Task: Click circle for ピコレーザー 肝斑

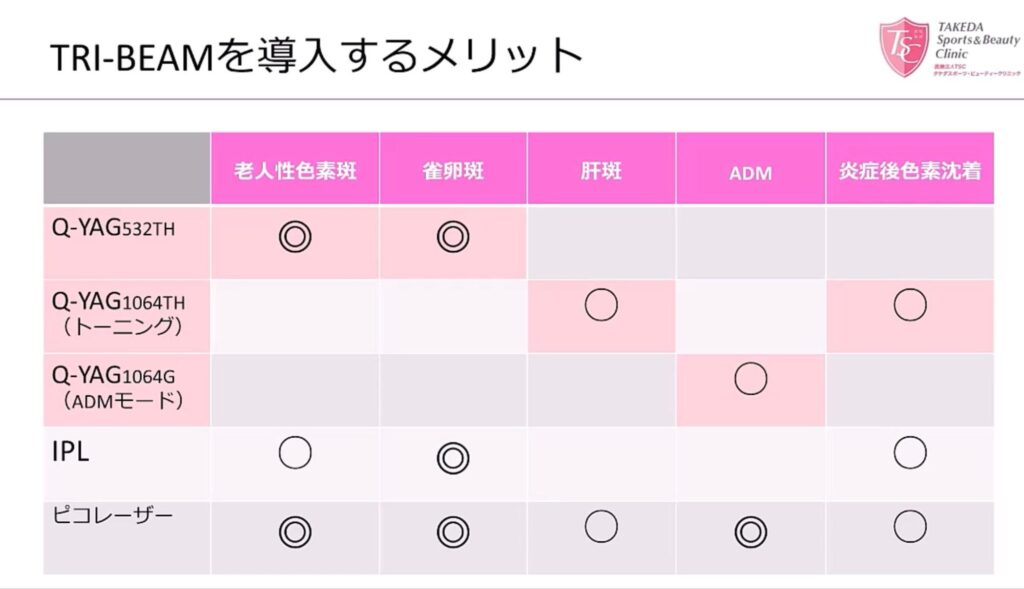Action: 601,526
